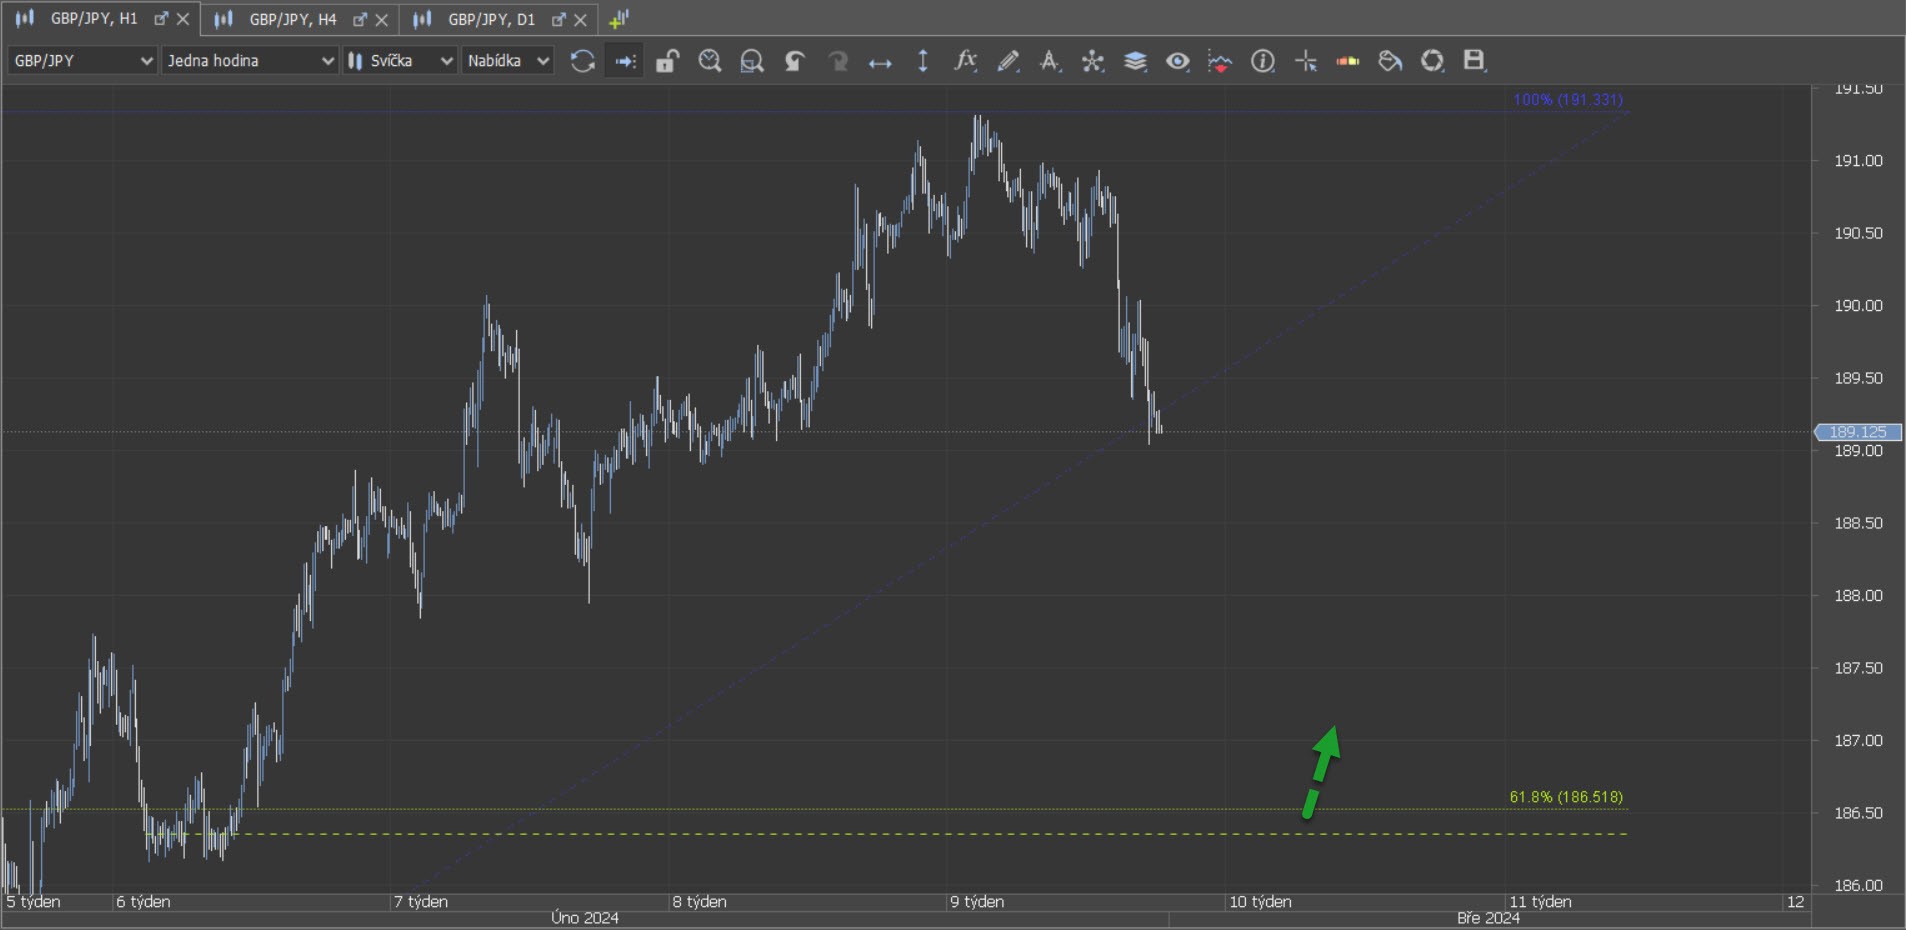This screenshot has height=930, width=1906.
Task: Click the 6 týden time axis label
Action: click(143, 901)
